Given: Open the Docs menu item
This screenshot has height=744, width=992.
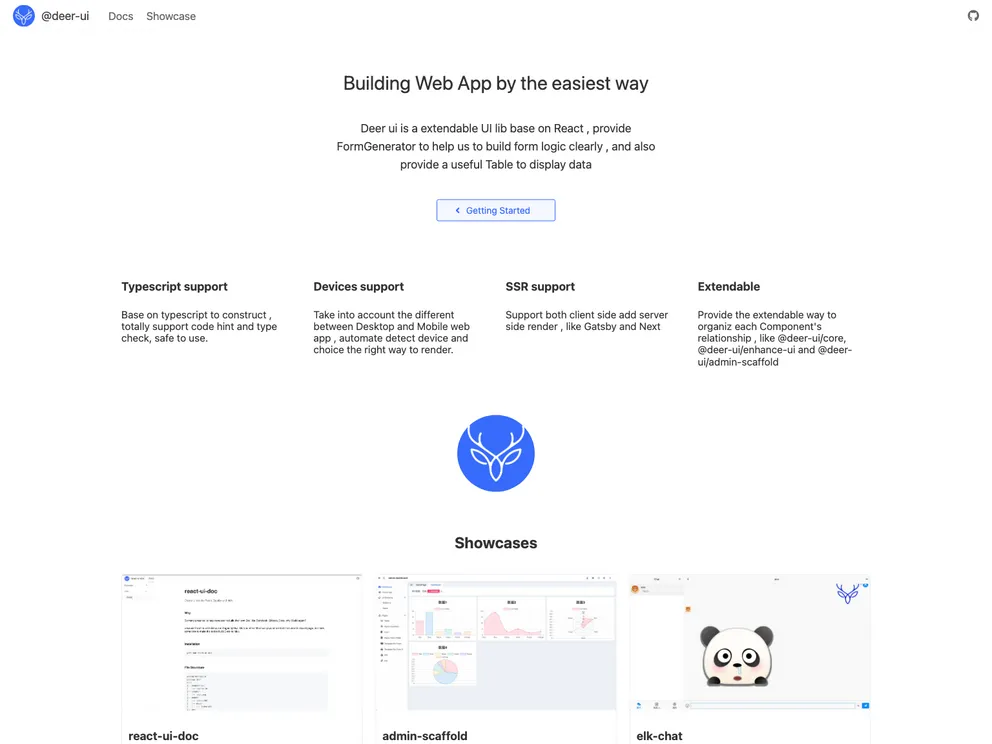Looking at the screenshot, I should (x=120, y=16).
